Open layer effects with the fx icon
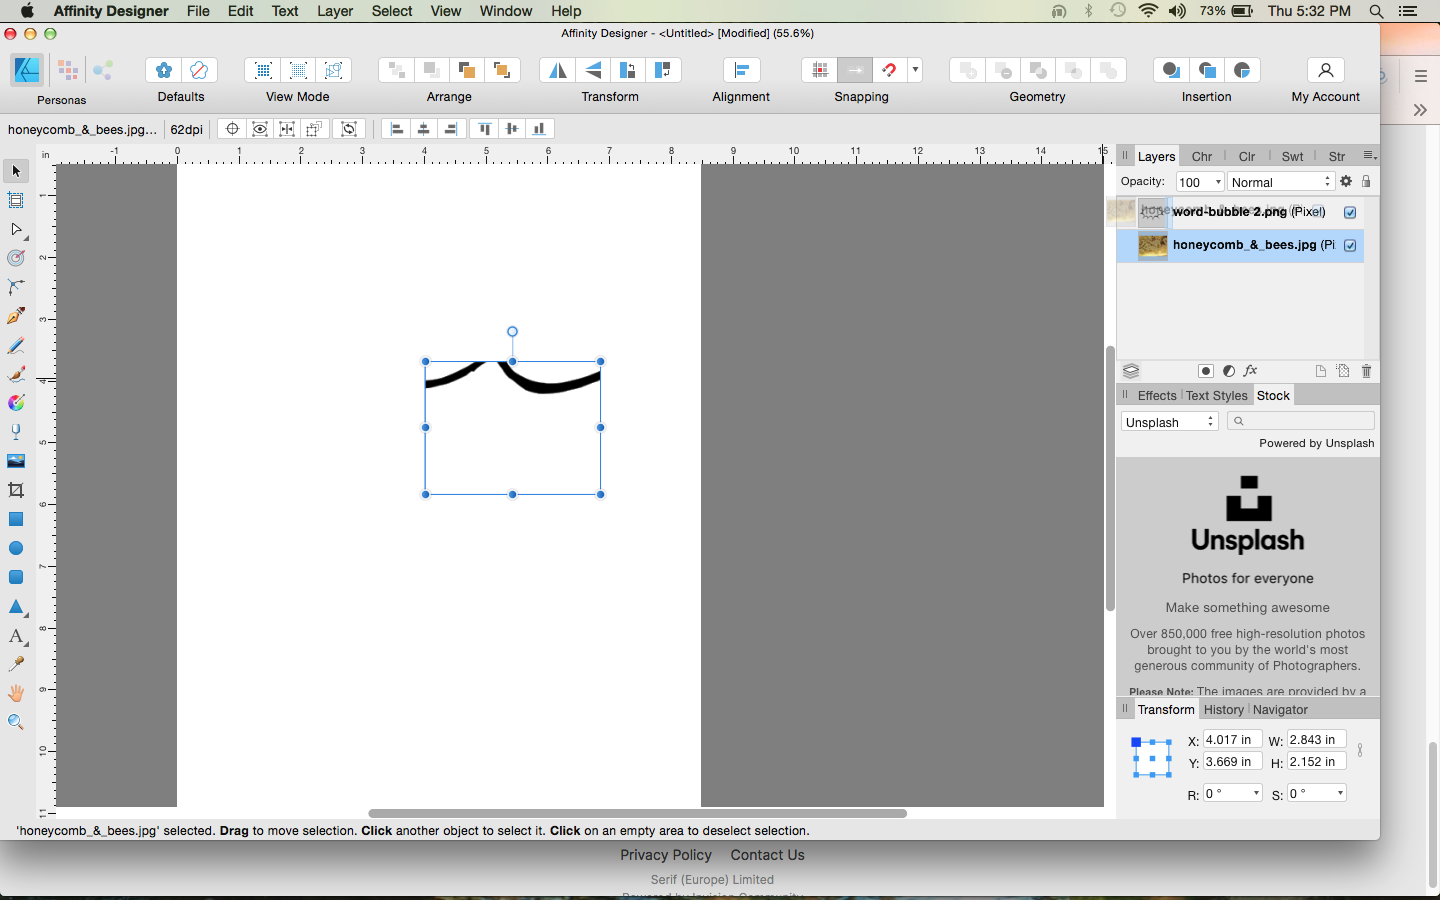Image resolution: width=1440 pixels, height=900 pixels. [1250, 371]
